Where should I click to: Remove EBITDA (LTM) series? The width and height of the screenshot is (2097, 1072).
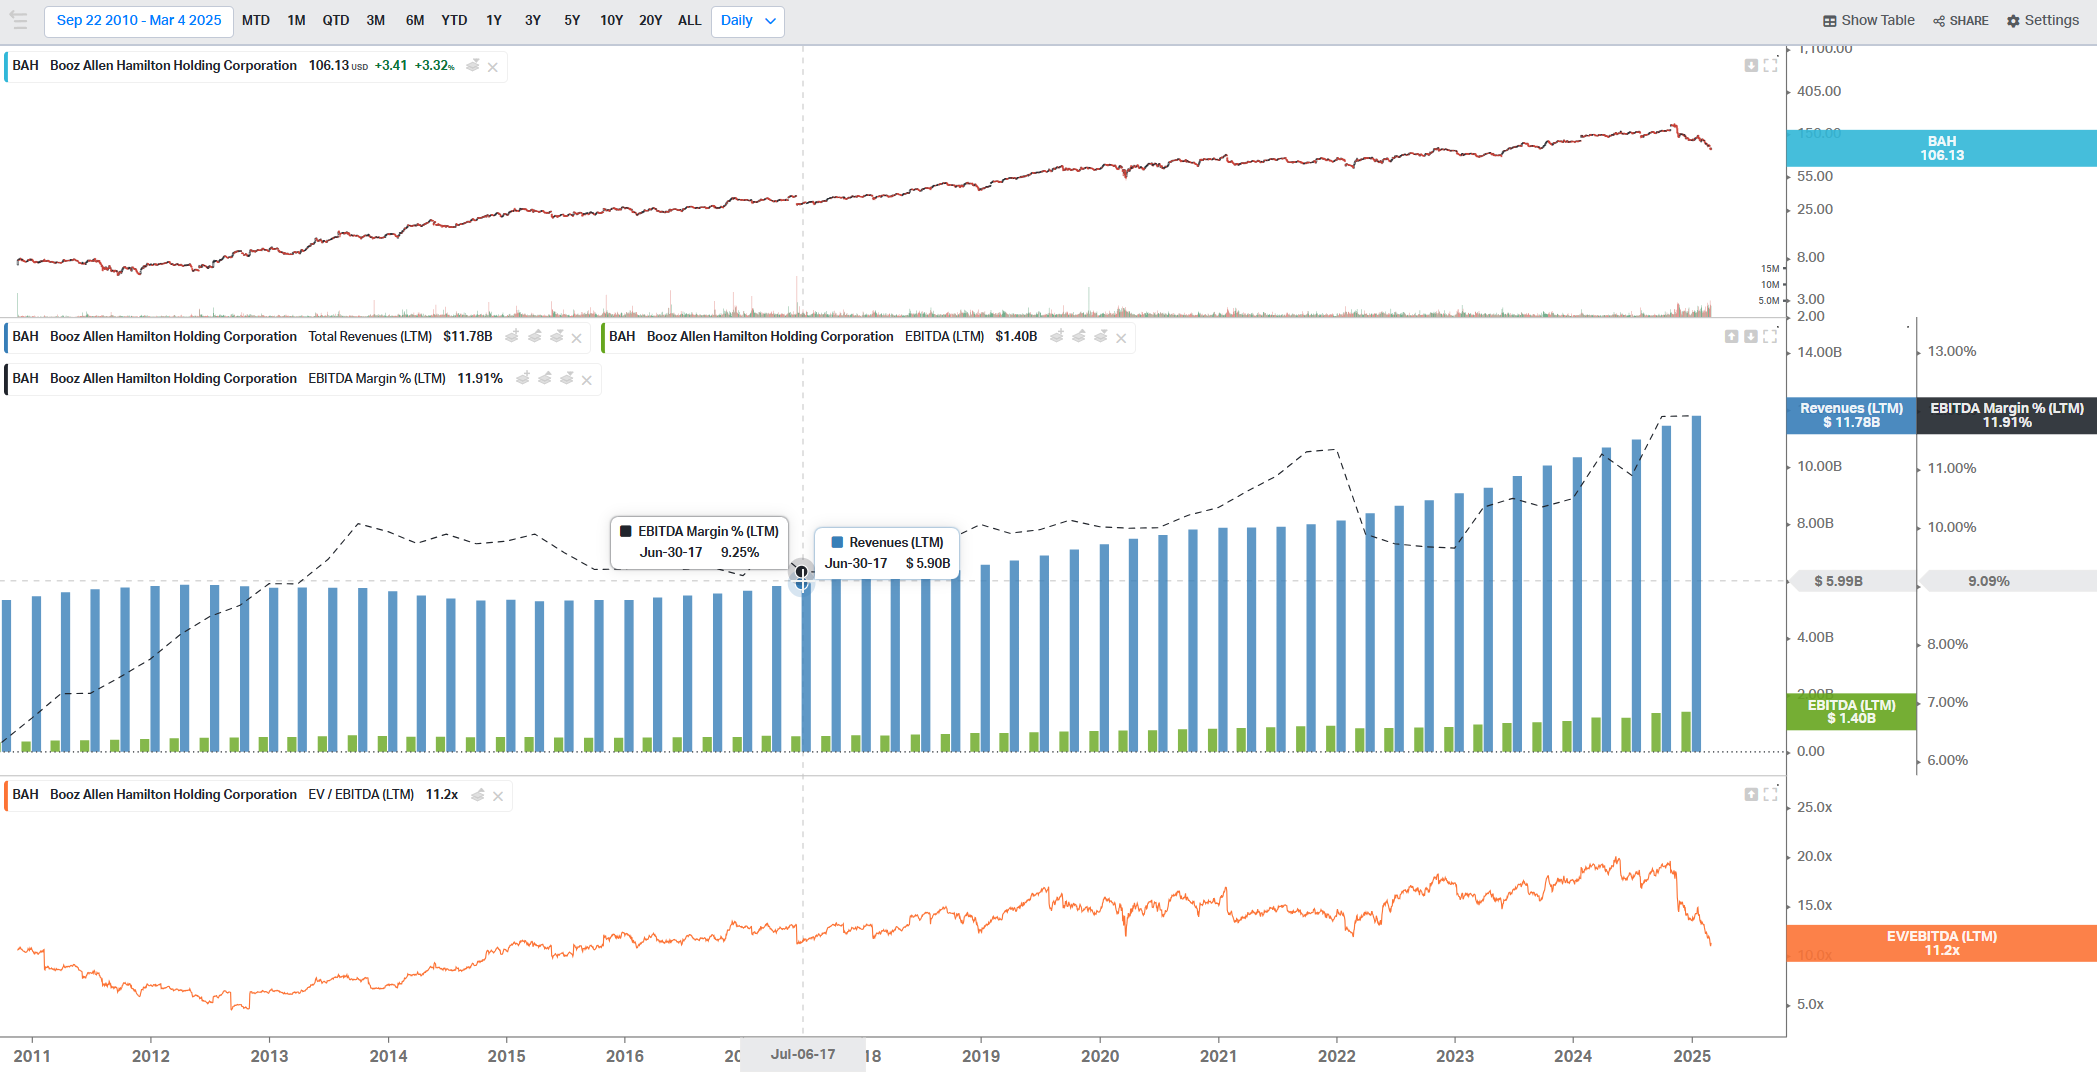point(1122,338)
